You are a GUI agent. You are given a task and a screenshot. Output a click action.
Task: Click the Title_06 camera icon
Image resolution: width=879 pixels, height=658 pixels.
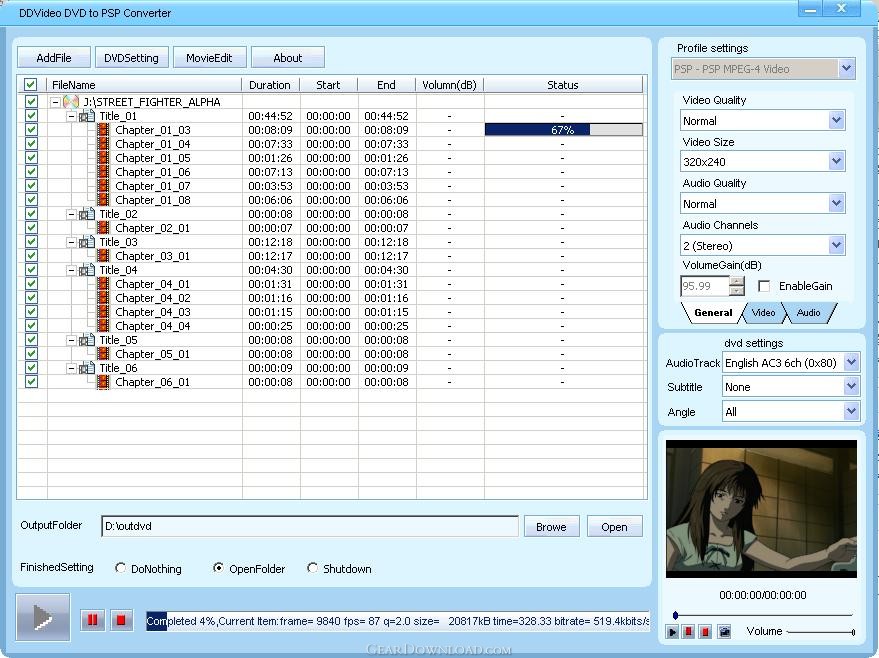click(x=87, y=368)
